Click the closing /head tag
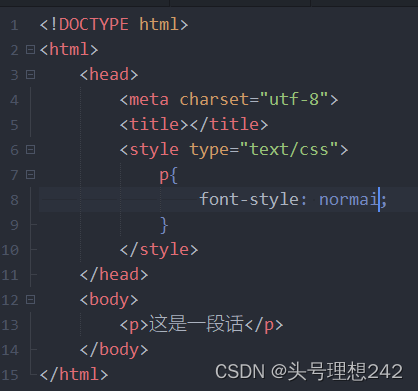Screen dimensions: 418x391 tap(114, 275)
